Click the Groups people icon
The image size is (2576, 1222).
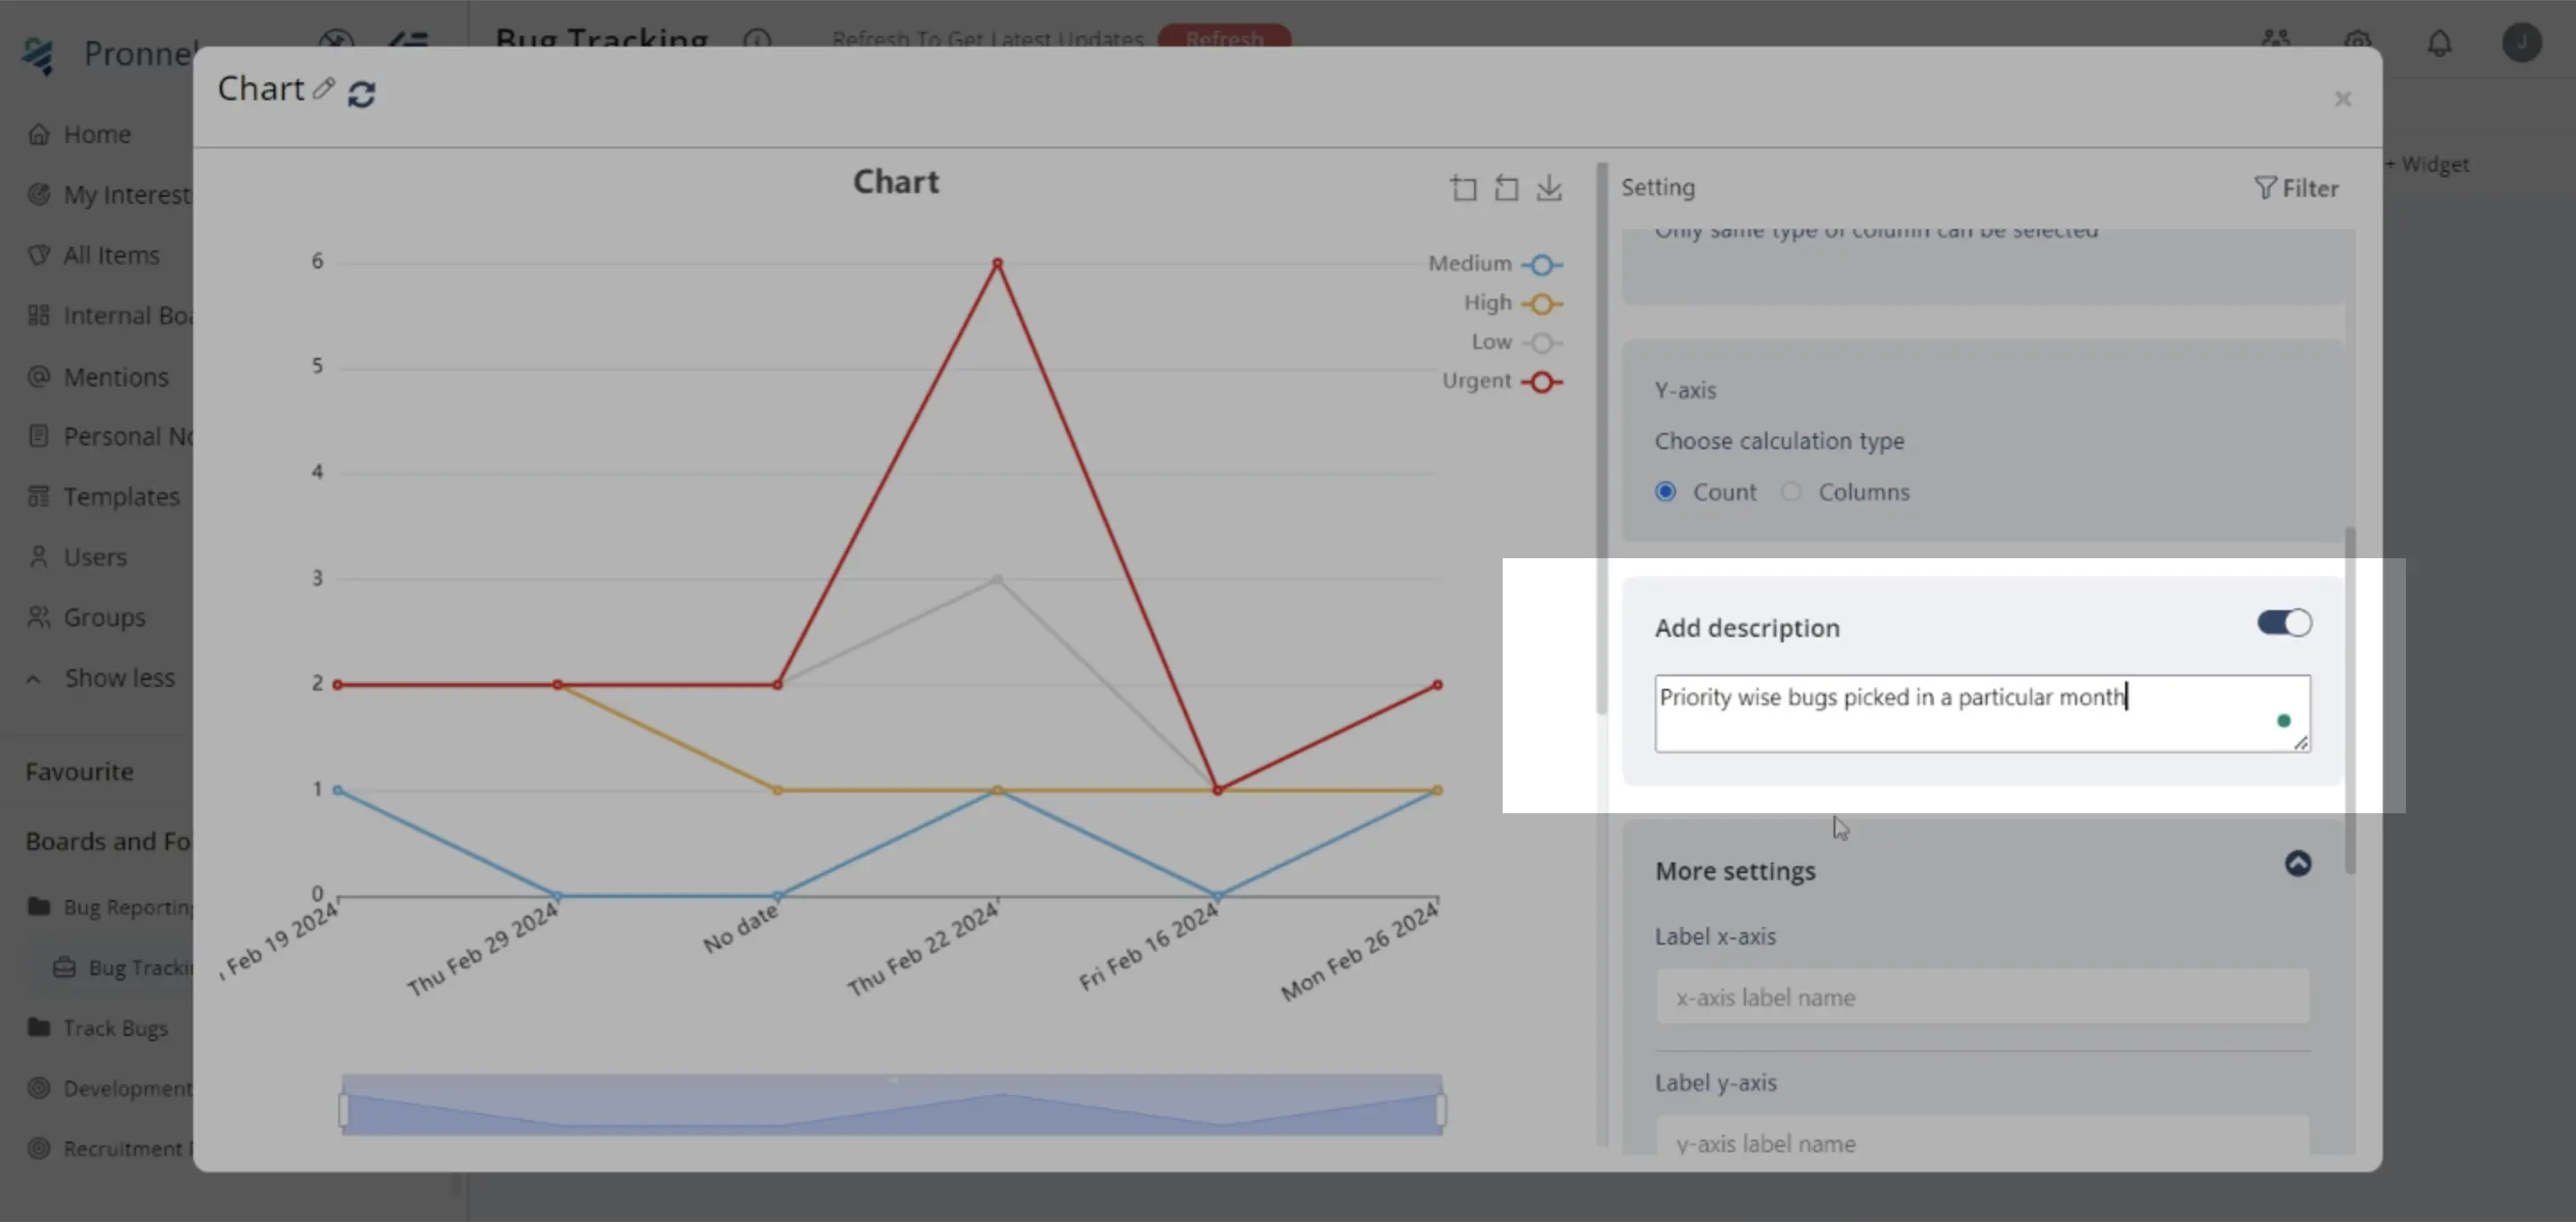38,618
